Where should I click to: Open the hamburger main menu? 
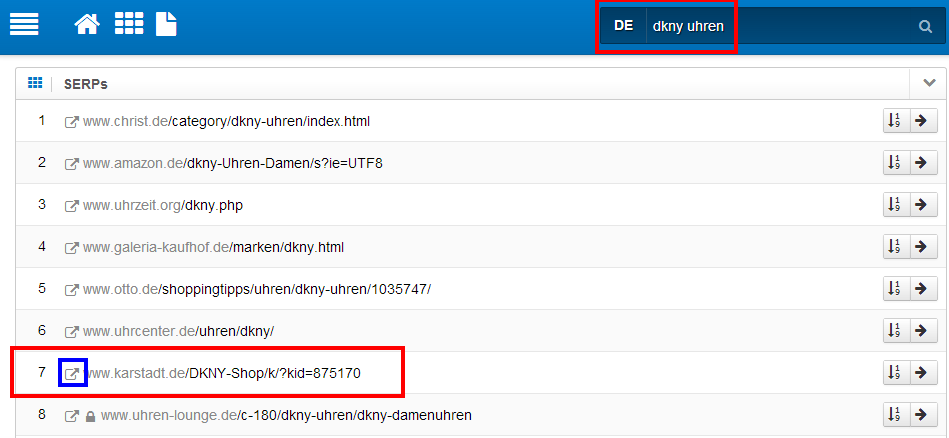pyautogui.click(x=24, y=24)
